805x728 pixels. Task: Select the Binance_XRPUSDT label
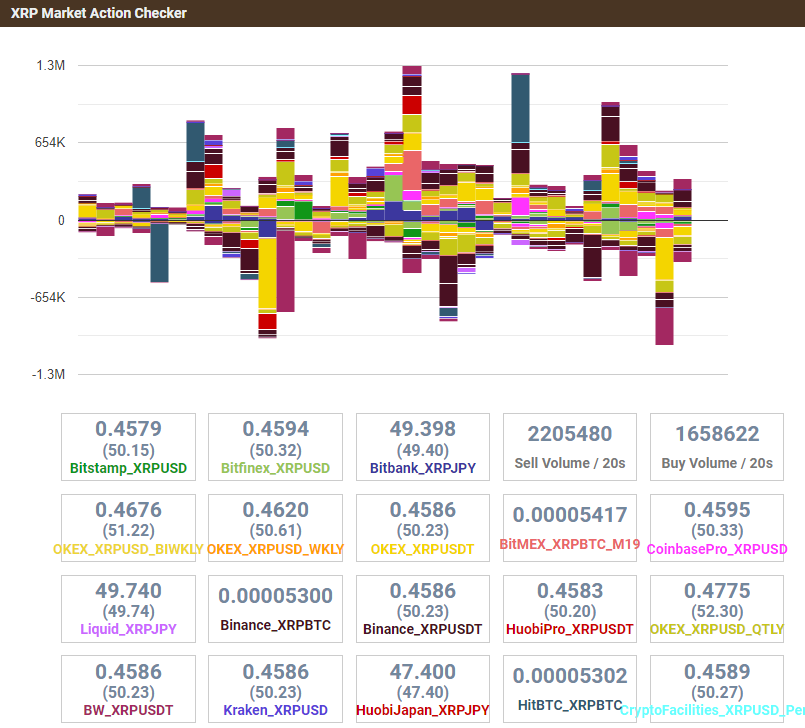click(x=423, y=629)
